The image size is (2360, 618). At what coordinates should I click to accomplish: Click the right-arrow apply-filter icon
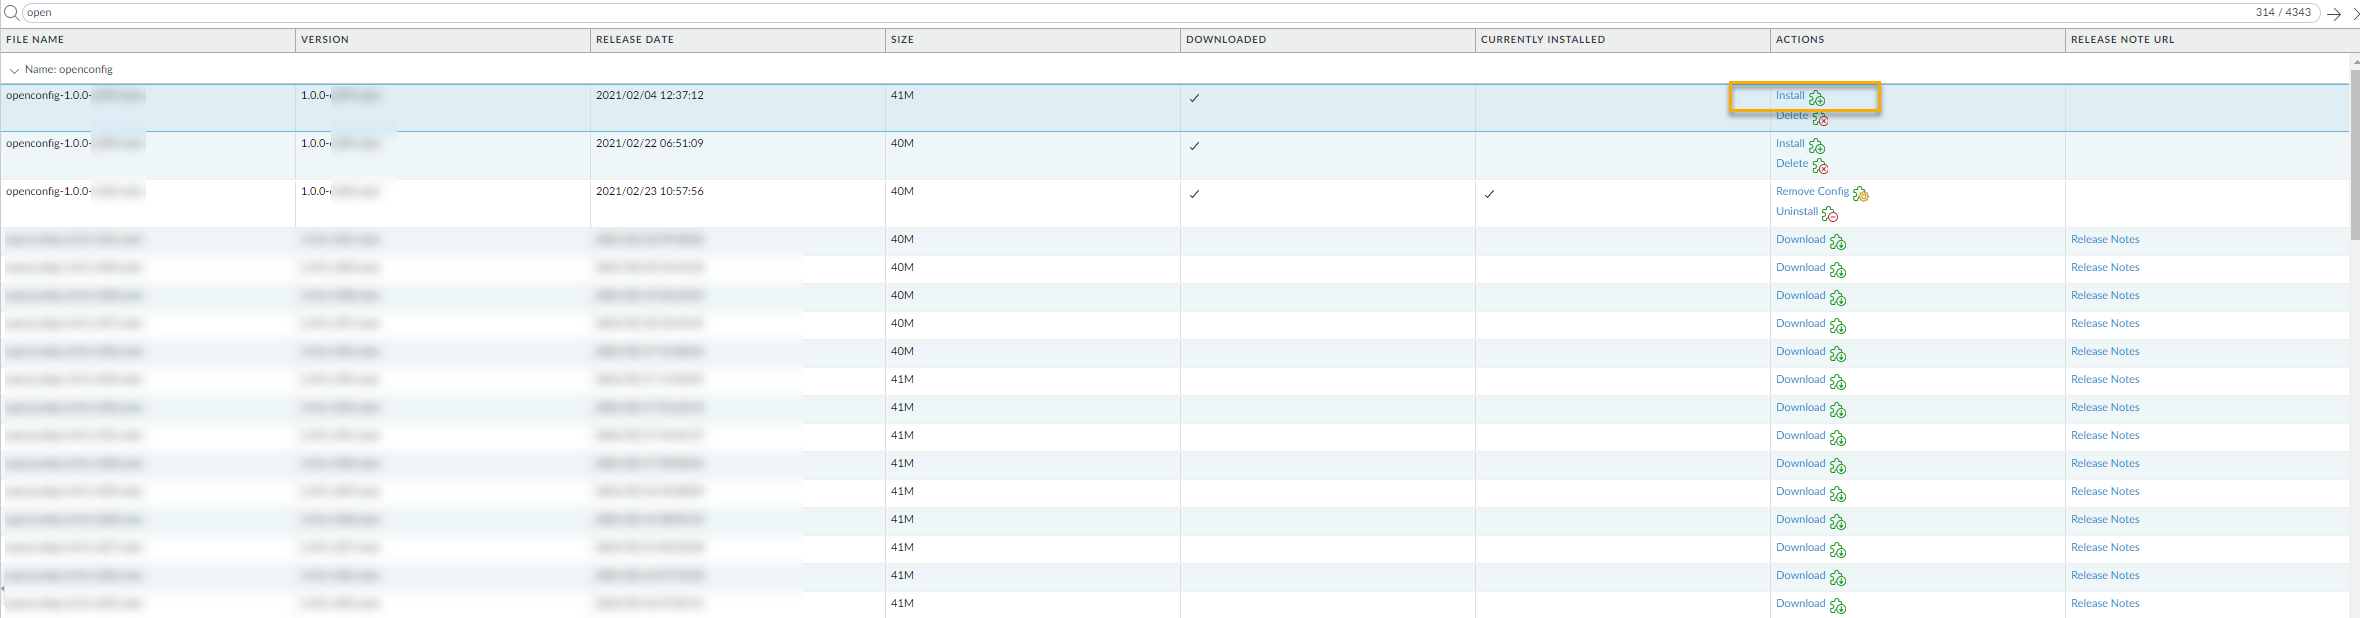(2333, 14)
